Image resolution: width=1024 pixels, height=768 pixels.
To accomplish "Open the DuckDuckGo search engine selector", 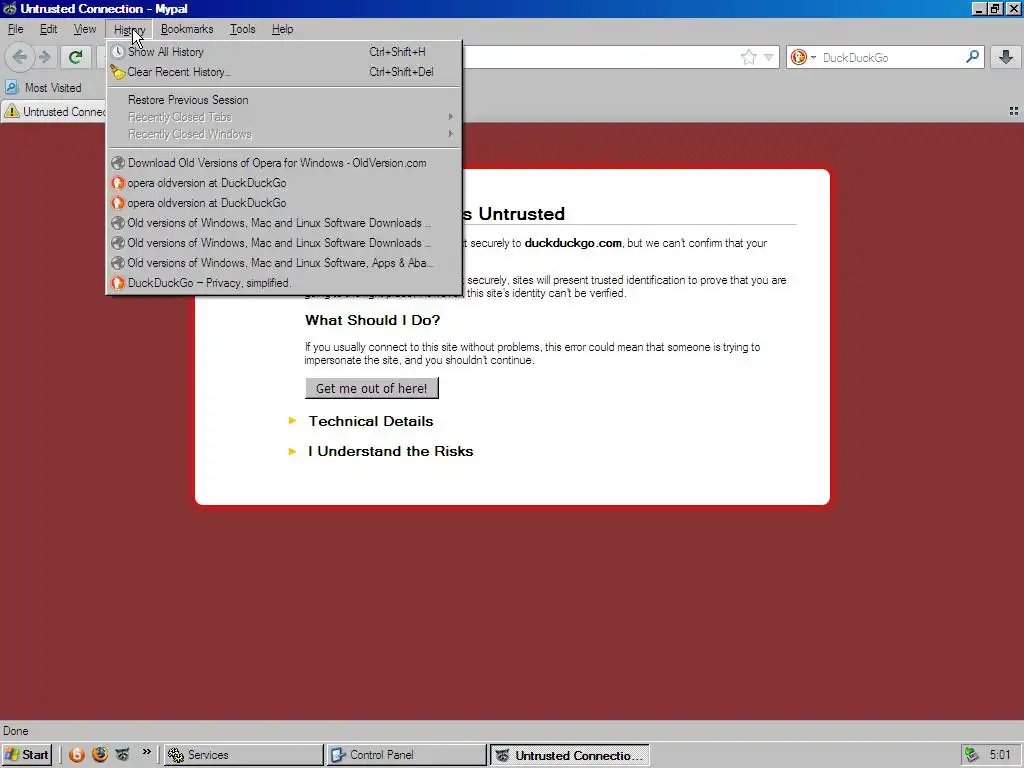I will click(803, 57).
